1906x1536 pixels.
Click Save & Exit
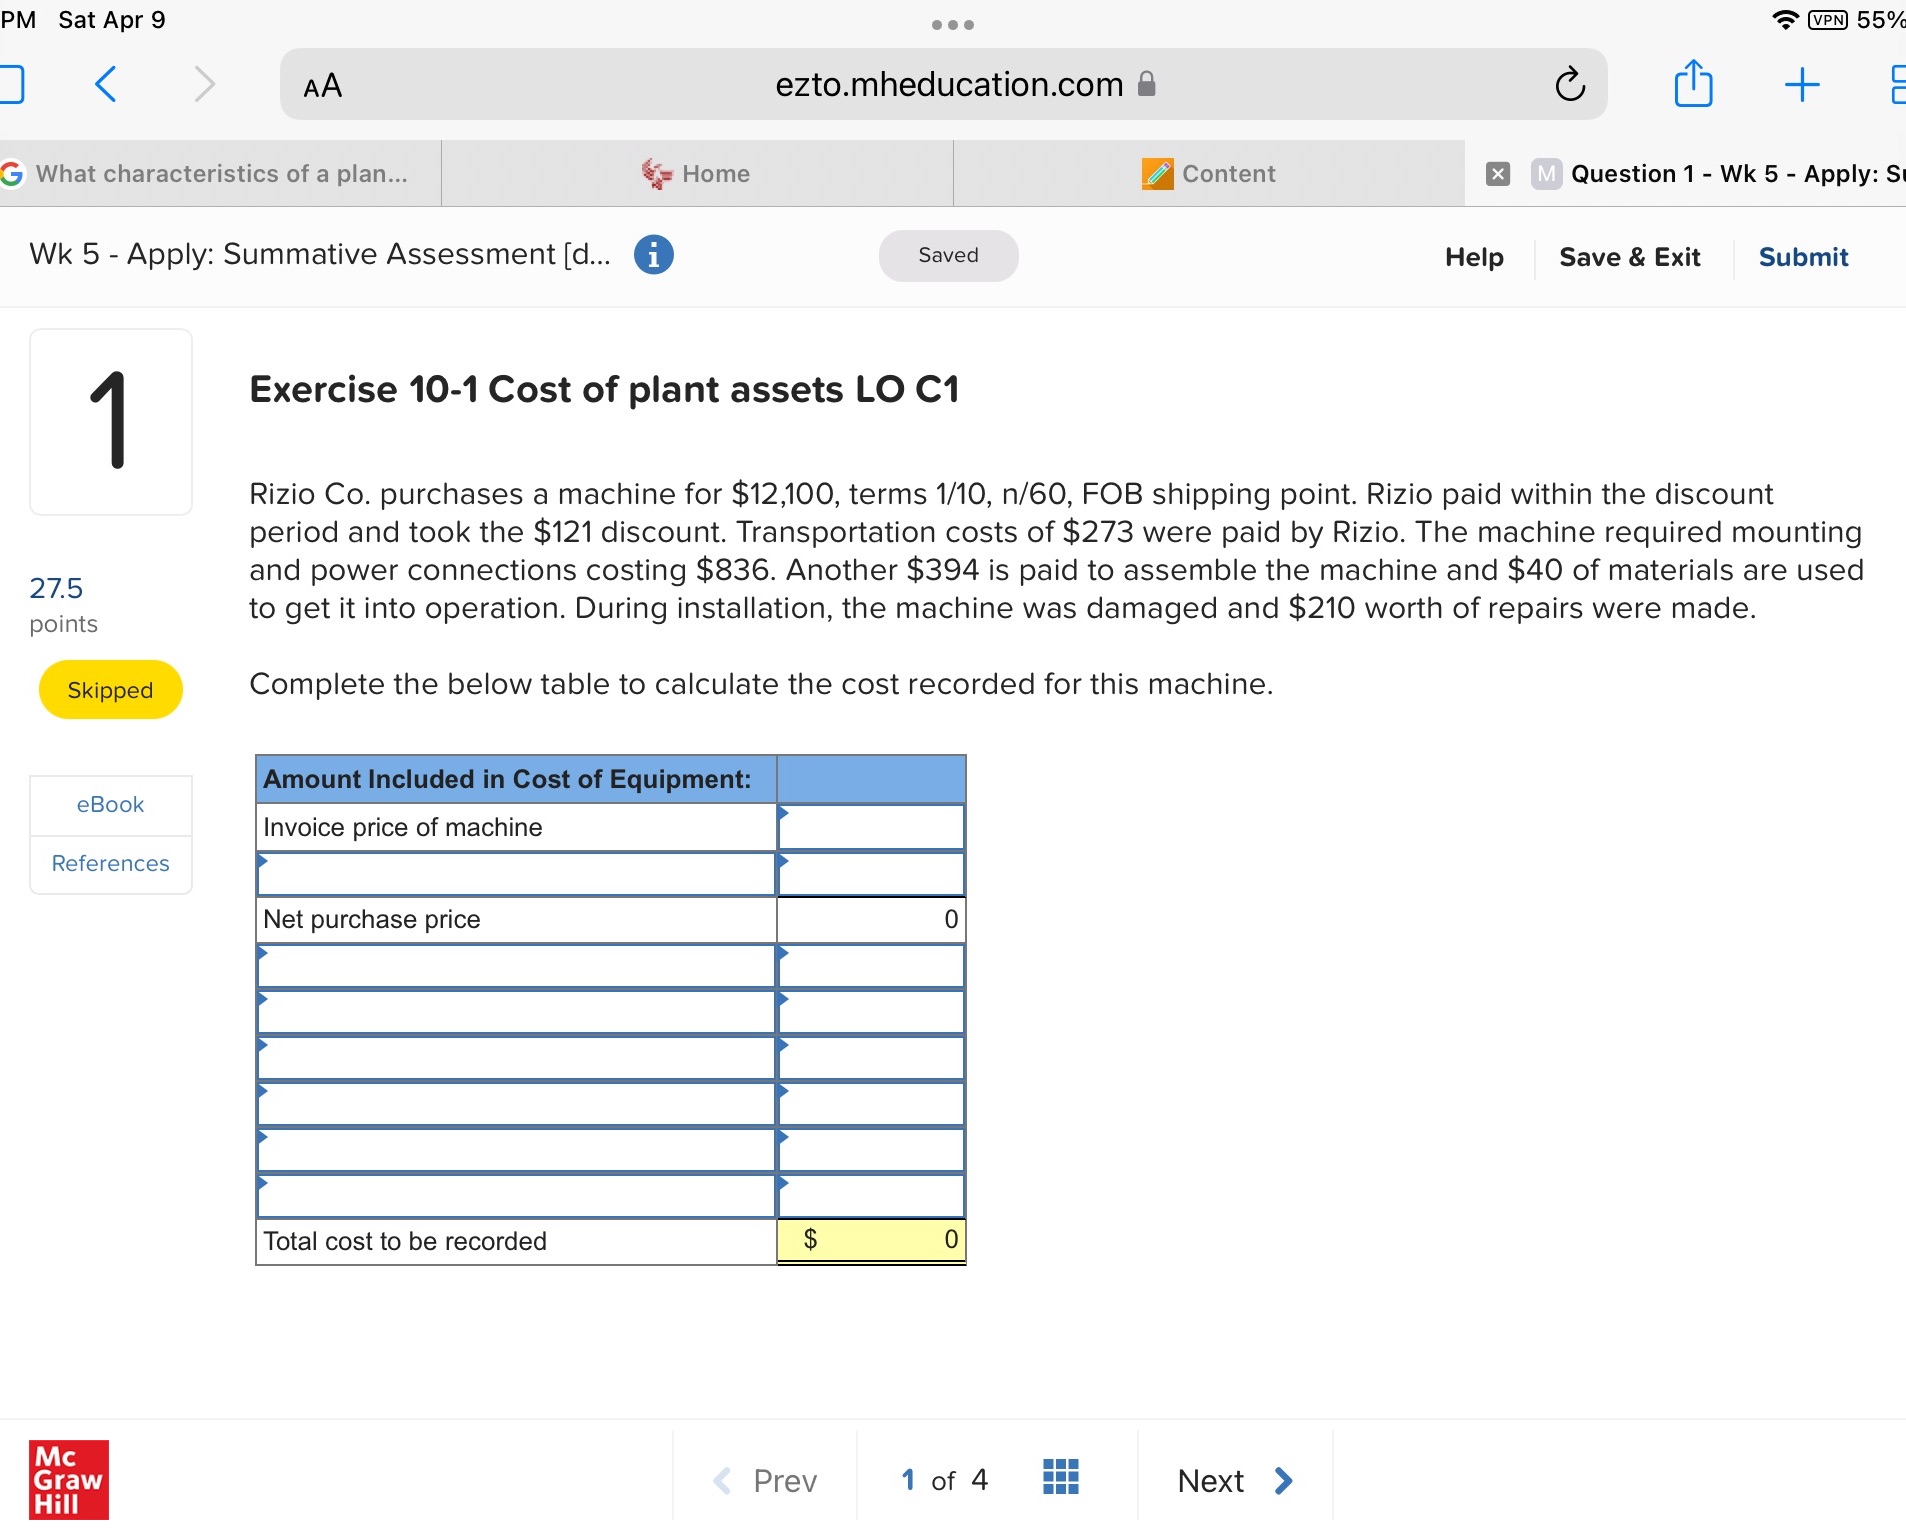(x=1630, y=257)
